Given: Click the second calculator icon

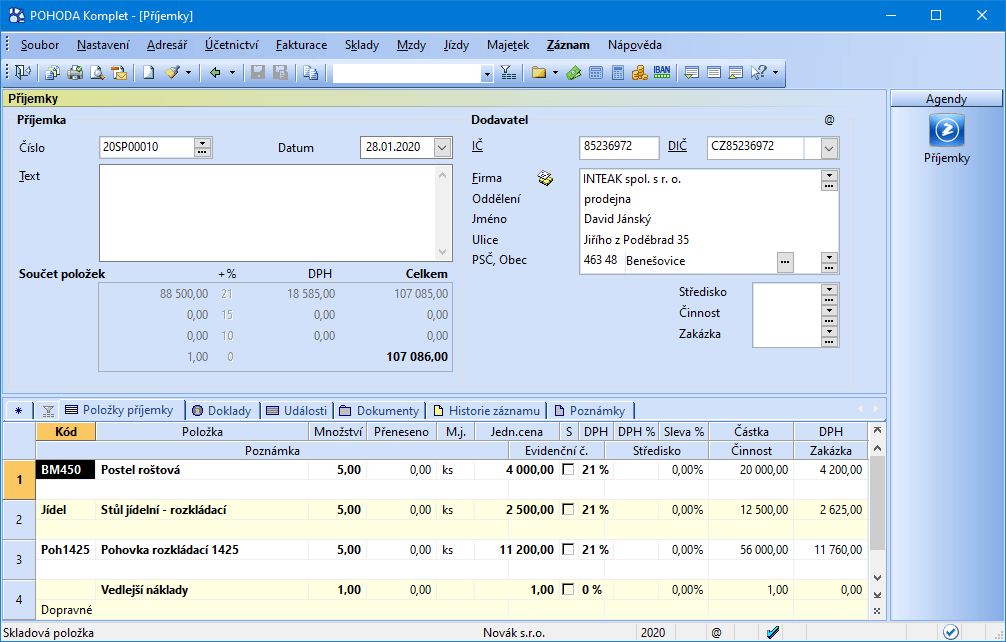Looking at the screenshot, I should click(618, 72).
